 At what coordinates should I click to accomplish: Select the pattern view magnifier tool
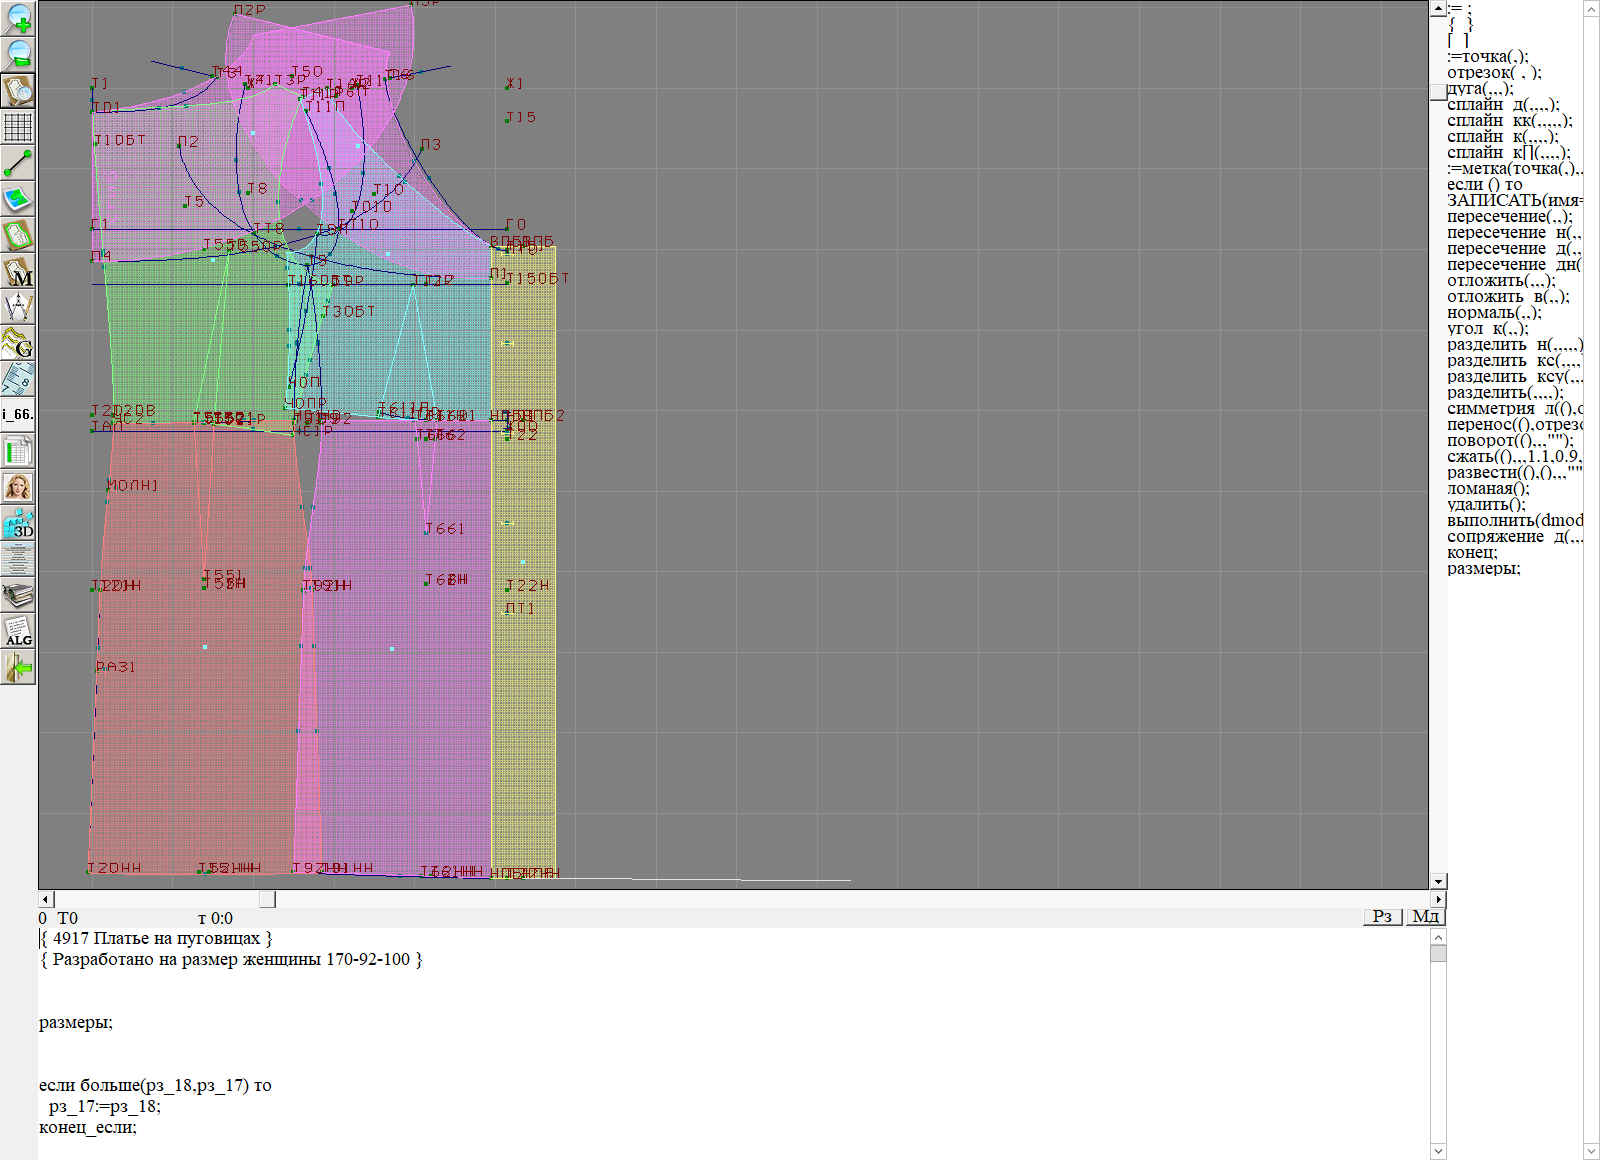tap(18, 90)
